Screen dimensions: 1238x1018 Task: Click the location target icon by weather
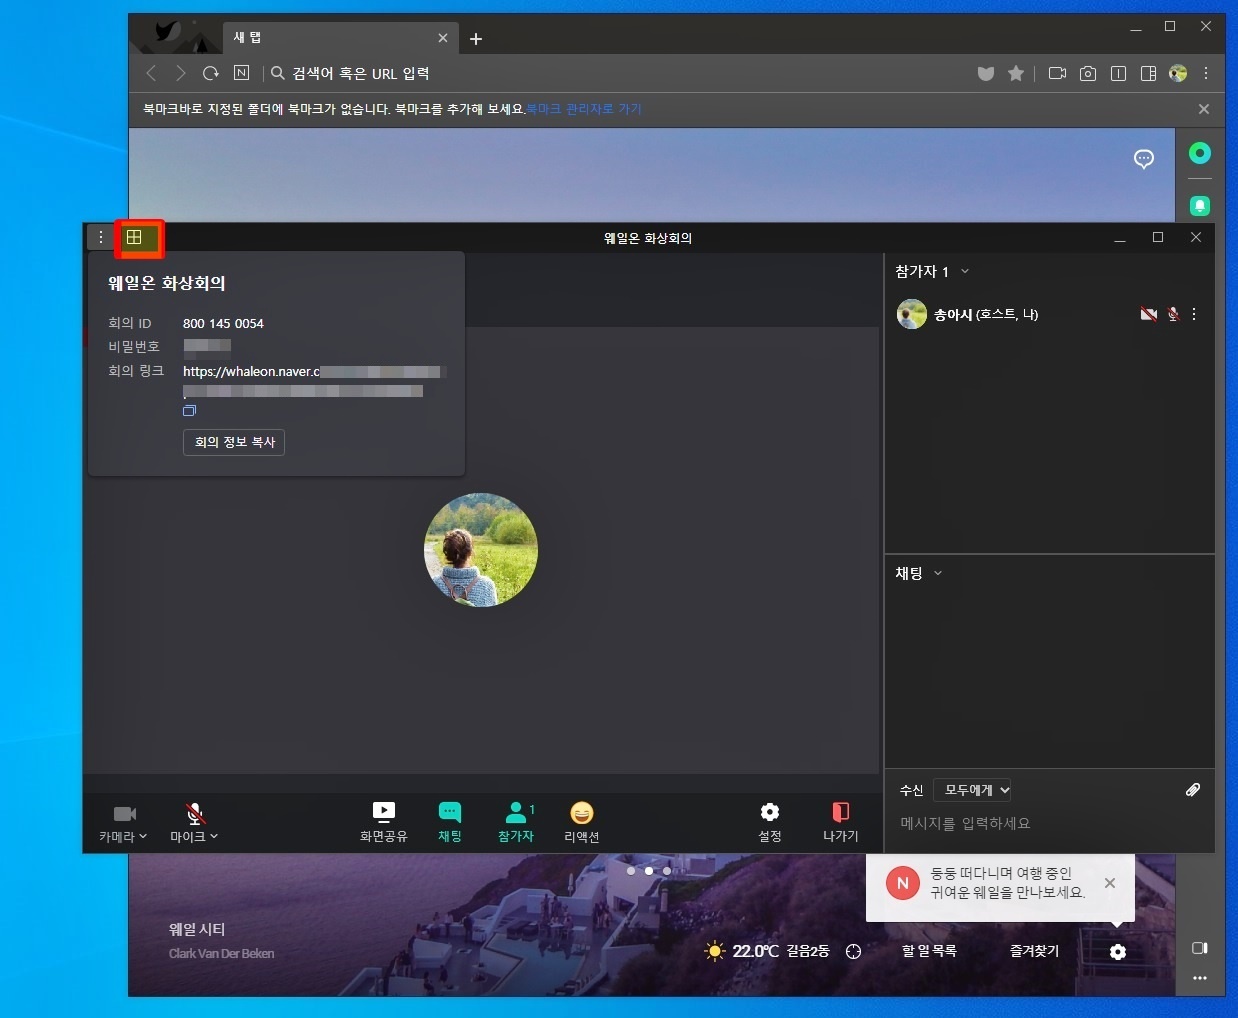pyautogui.click(x=853, y=952)
